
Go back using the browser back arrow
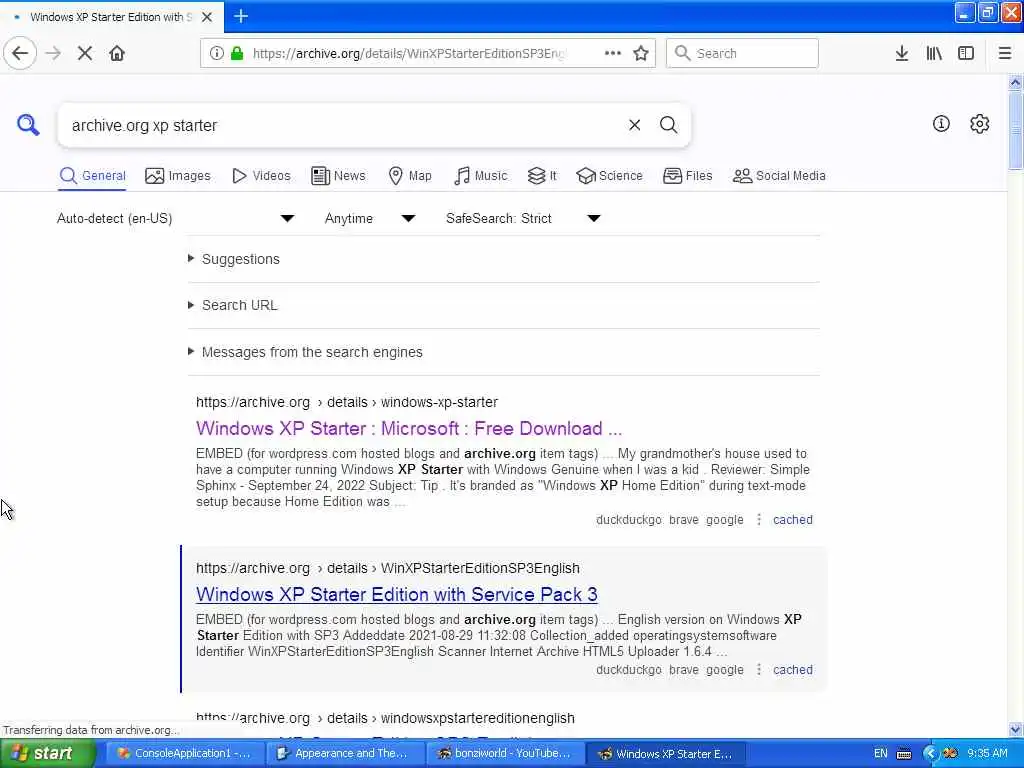20,54
